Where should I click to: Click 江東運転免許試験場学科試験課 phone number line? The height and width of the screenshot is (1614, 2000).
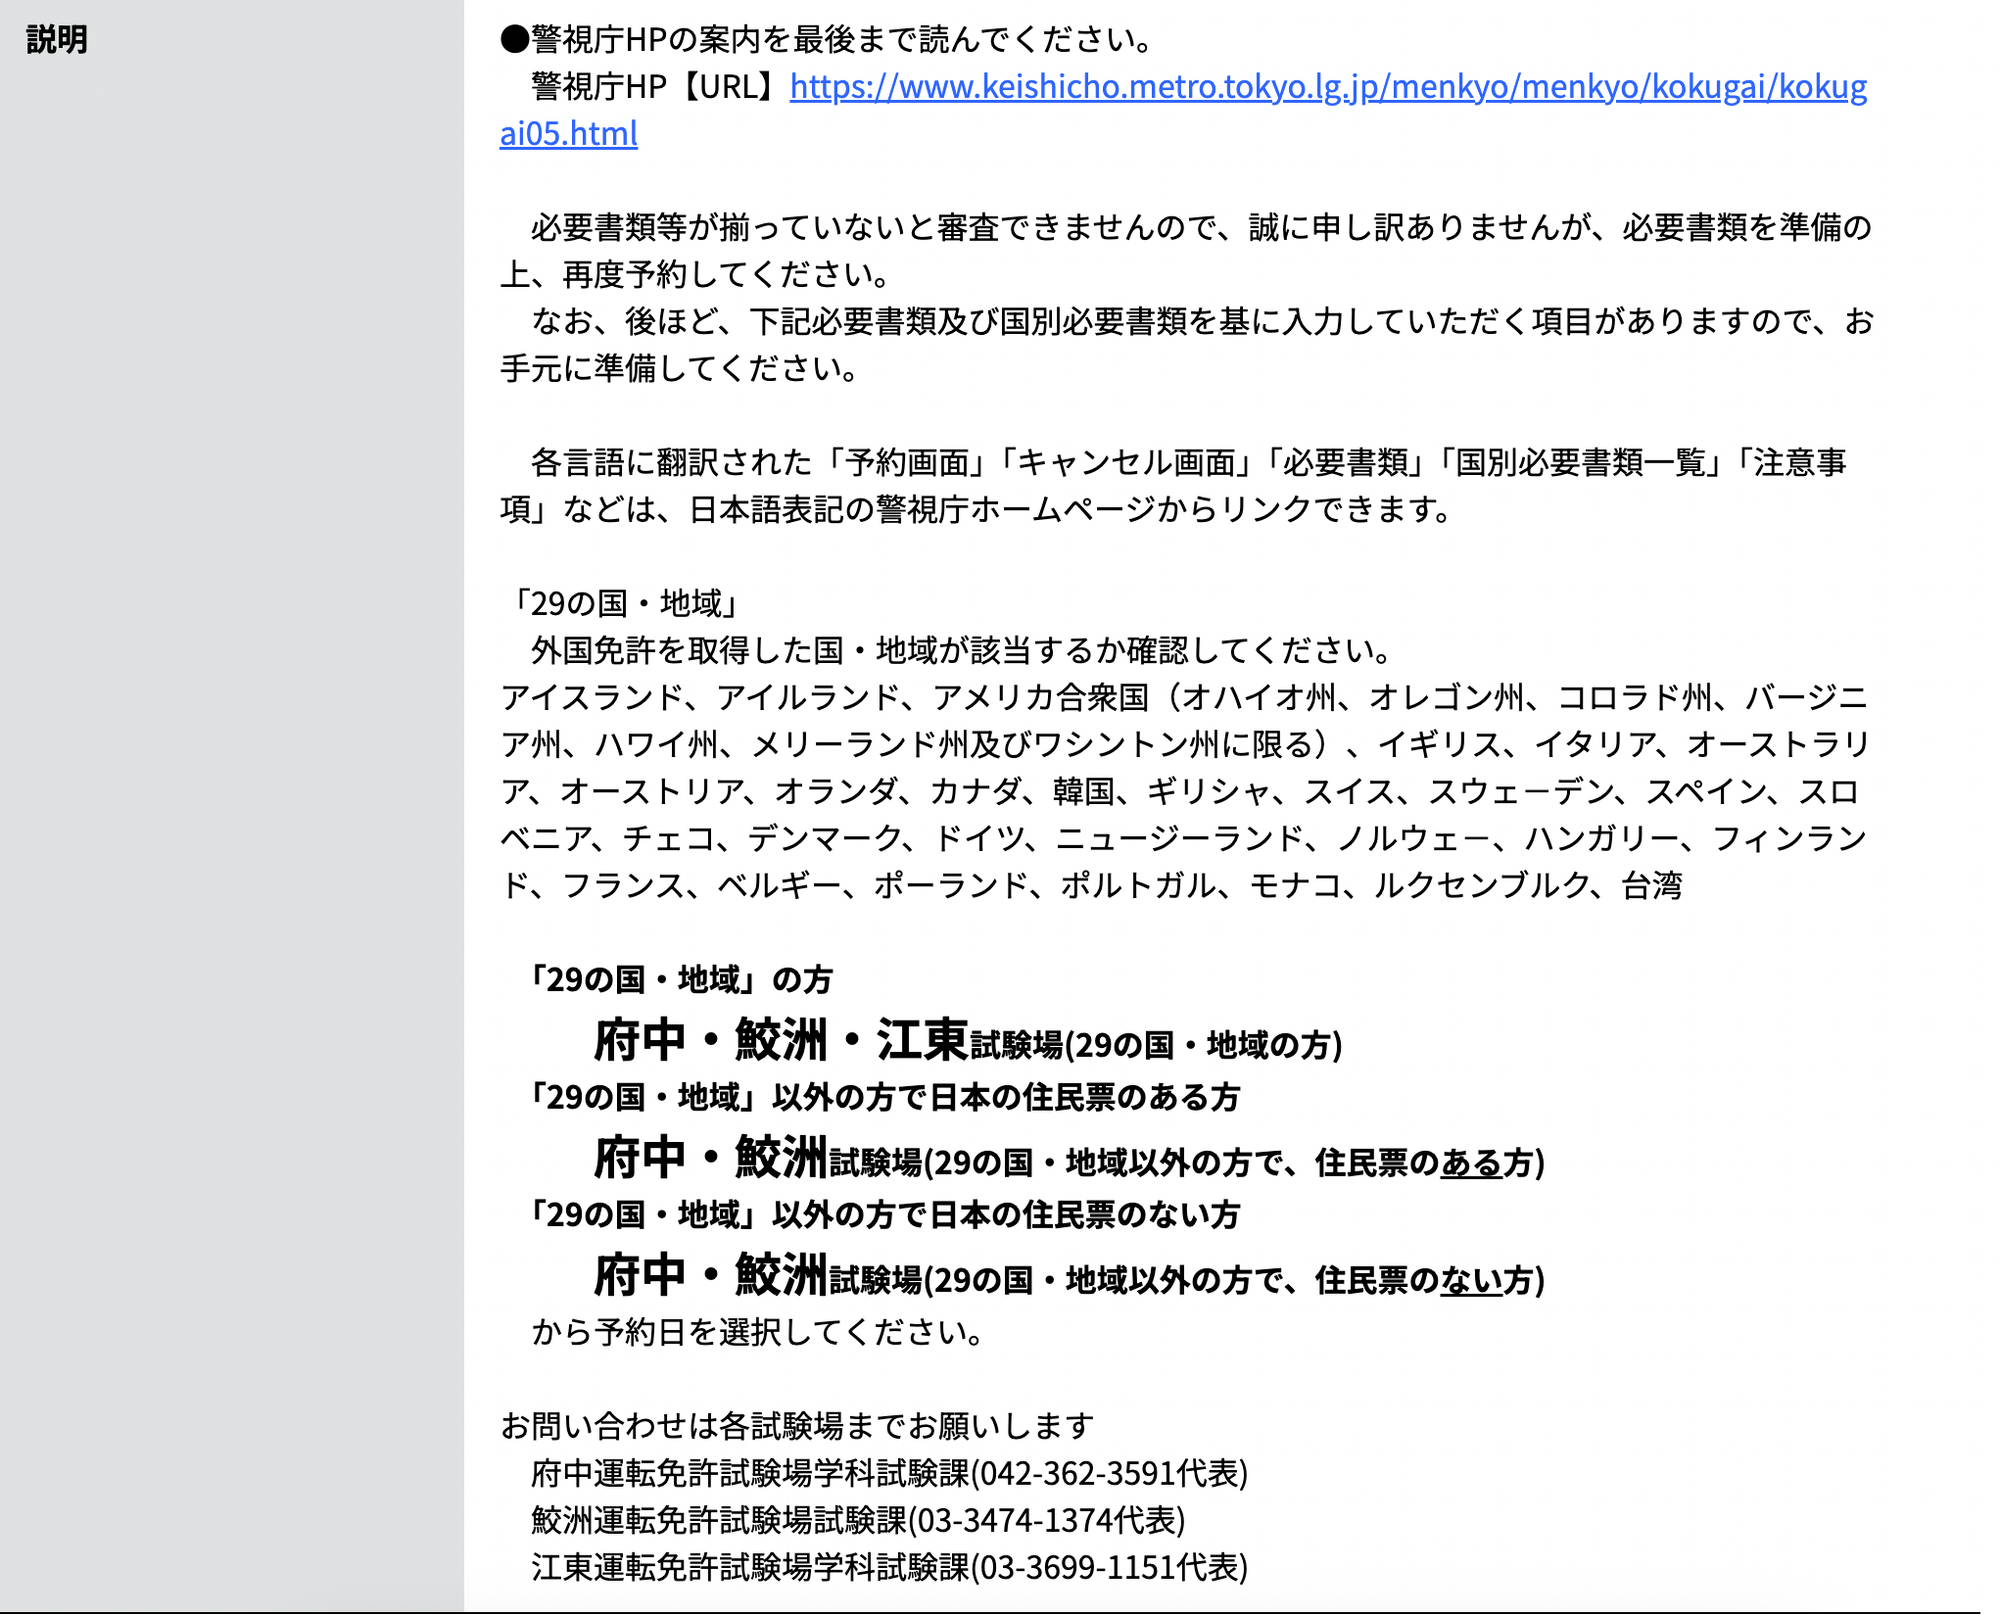point(890,1567)
